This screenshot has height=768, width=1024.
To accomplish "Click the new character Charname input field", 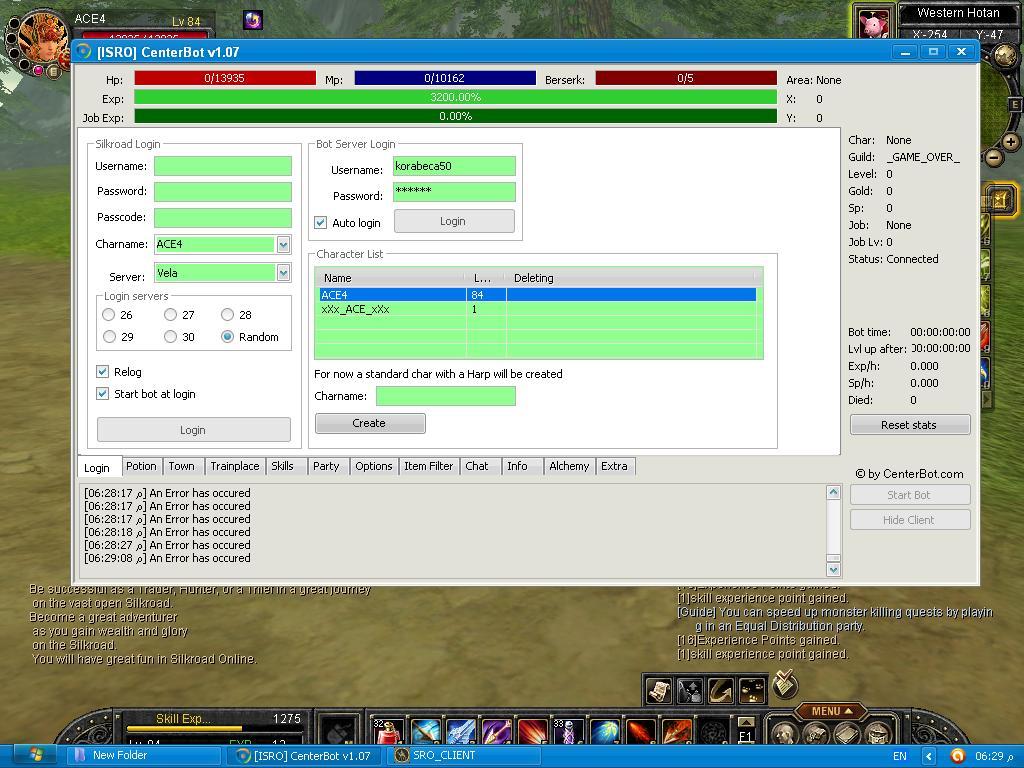I will point(446,396).
